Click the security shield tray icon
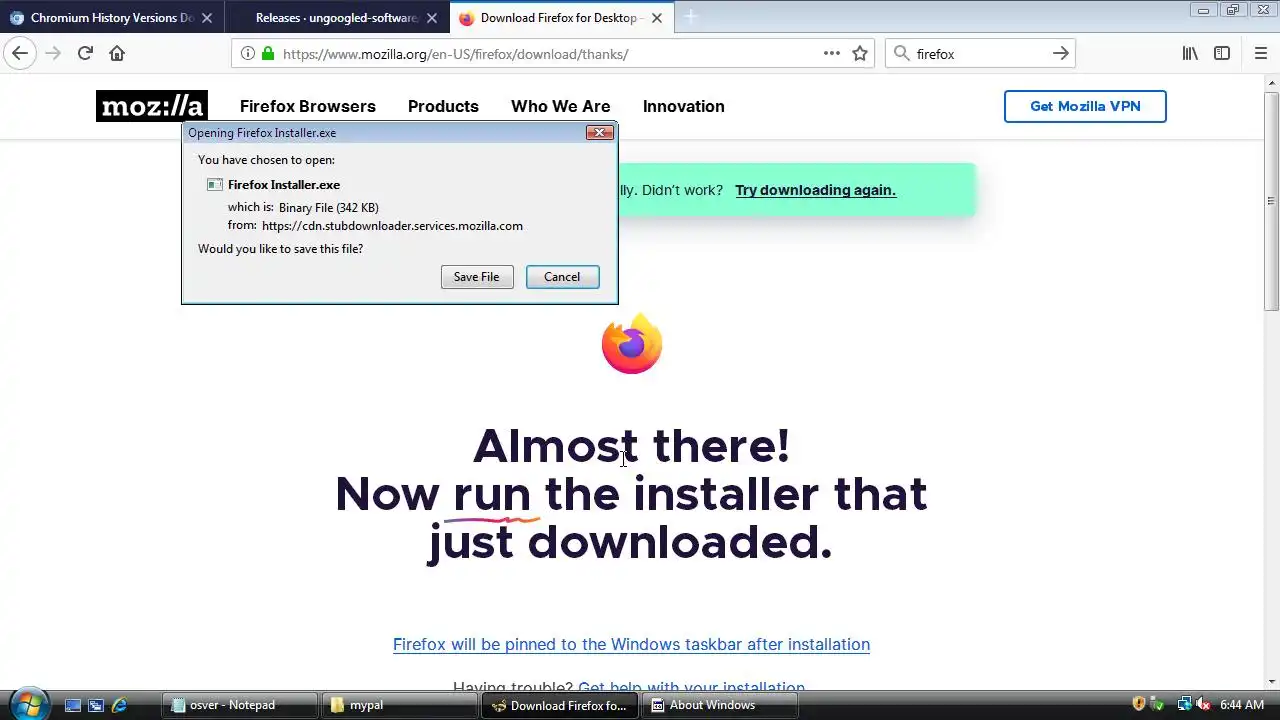1280x720 pixels. 1139,704
